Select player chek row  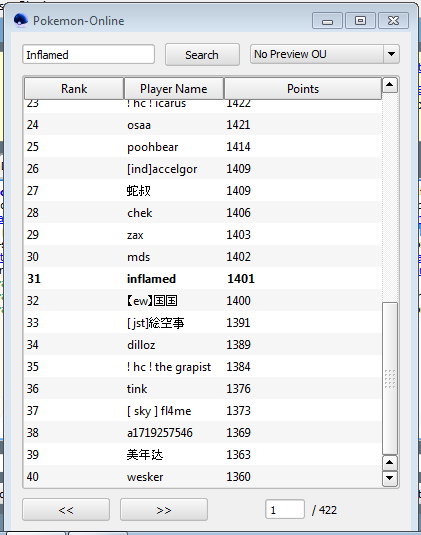pyautogui.click(x=203, y=213)
